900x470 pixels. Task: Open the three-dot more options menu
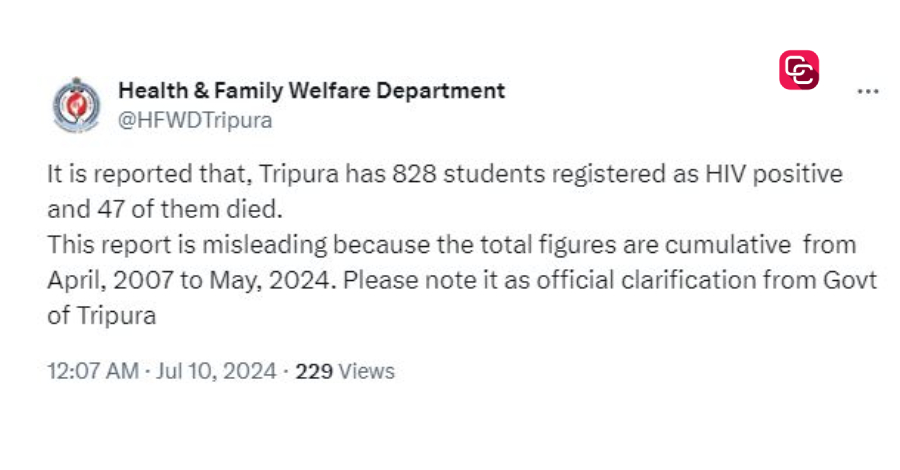(x=867, y=92)
